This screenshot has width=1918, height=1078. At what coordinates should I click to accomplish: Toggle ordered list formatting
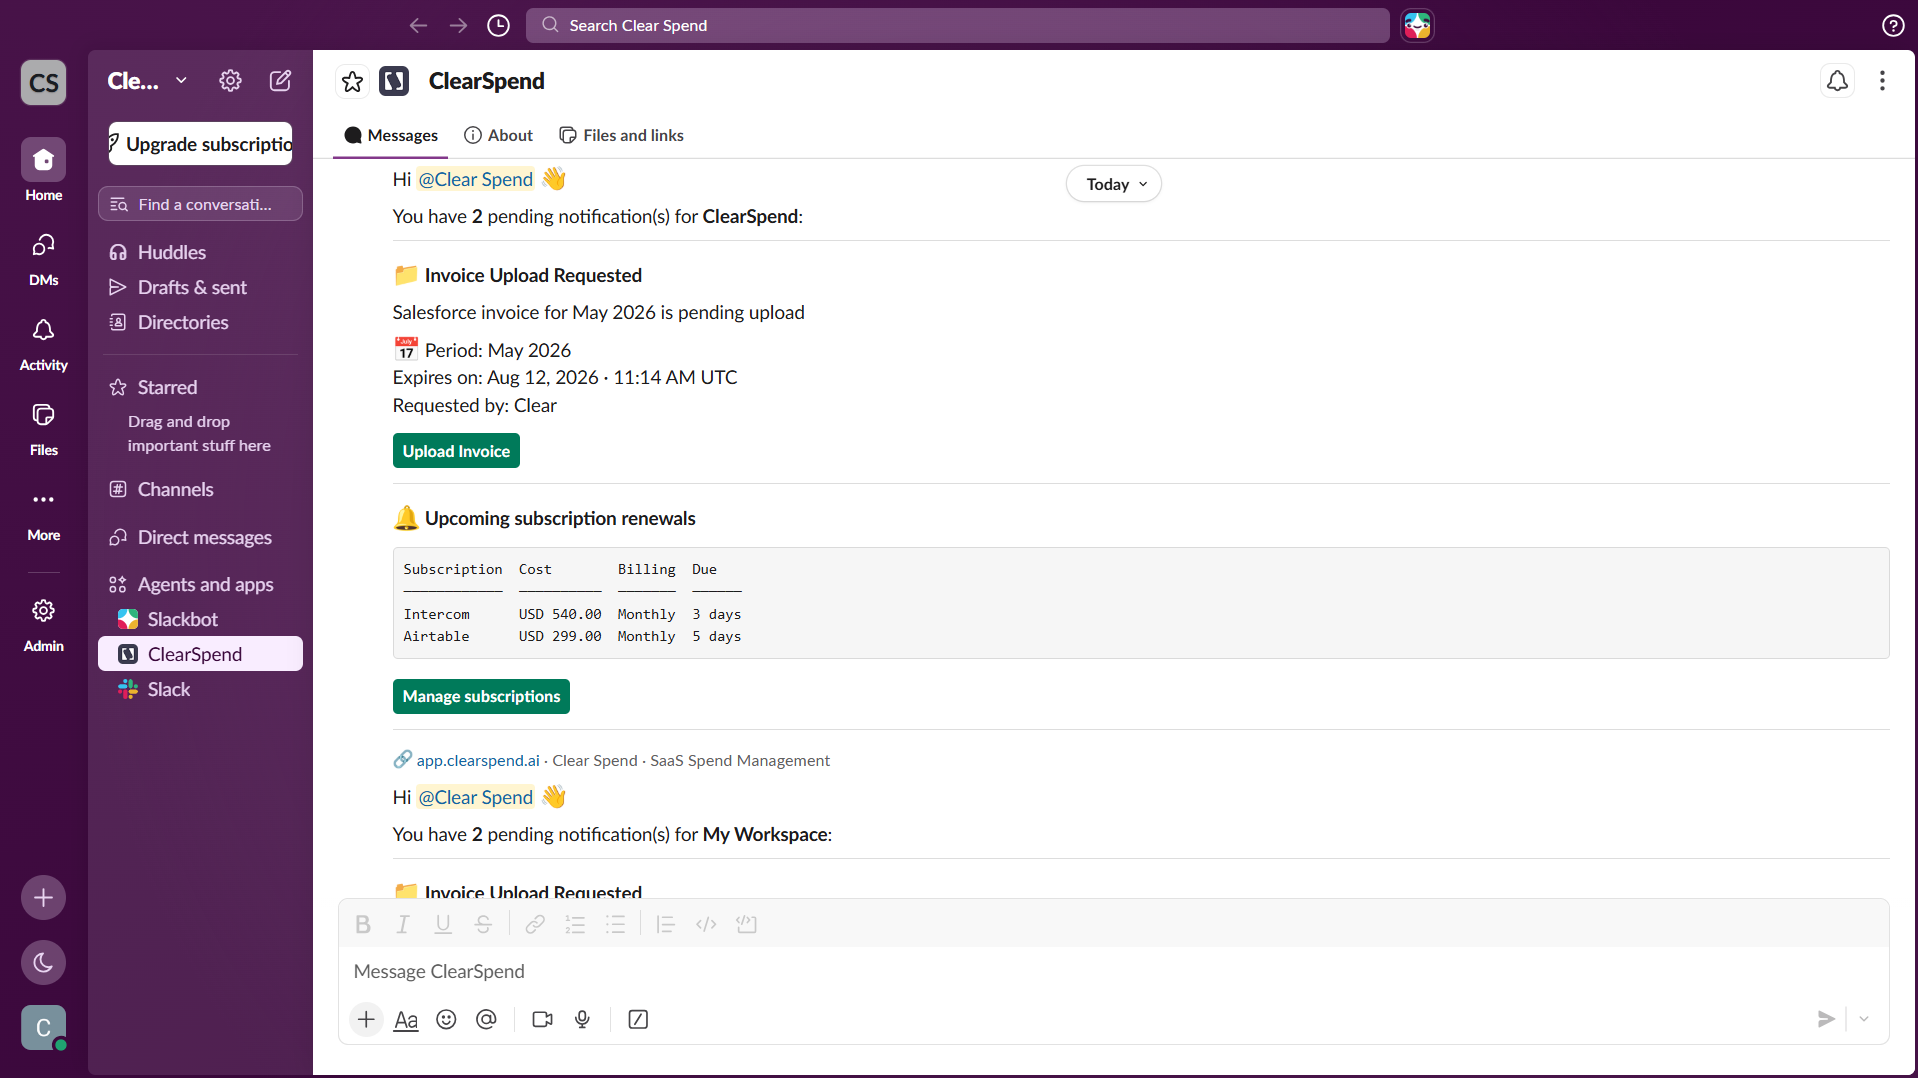[x=575, y=924]
